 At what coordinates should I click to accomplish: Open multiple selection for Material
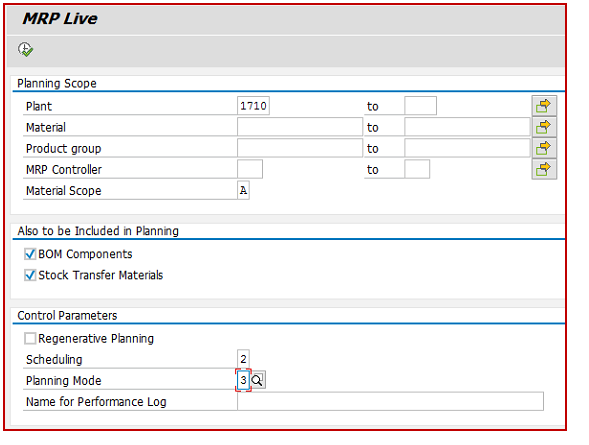tap(544, 127)
